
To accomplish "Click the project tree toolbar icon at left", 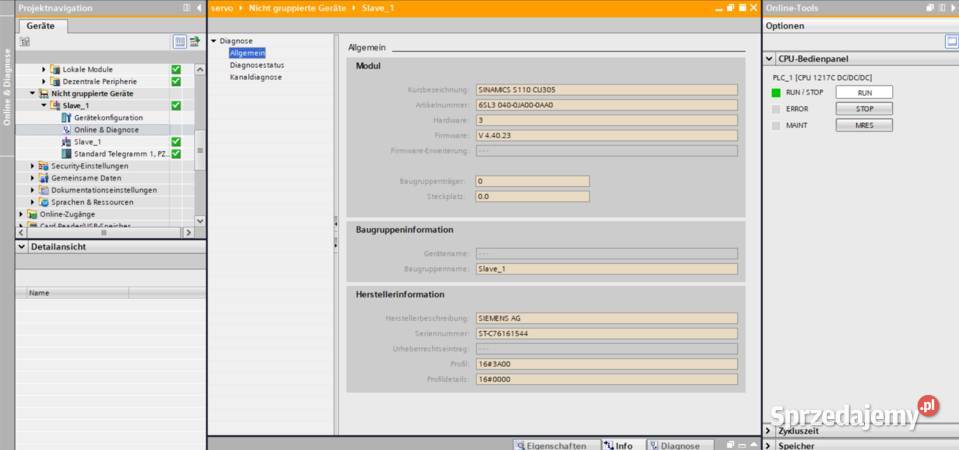I will (x=24, y=42).
